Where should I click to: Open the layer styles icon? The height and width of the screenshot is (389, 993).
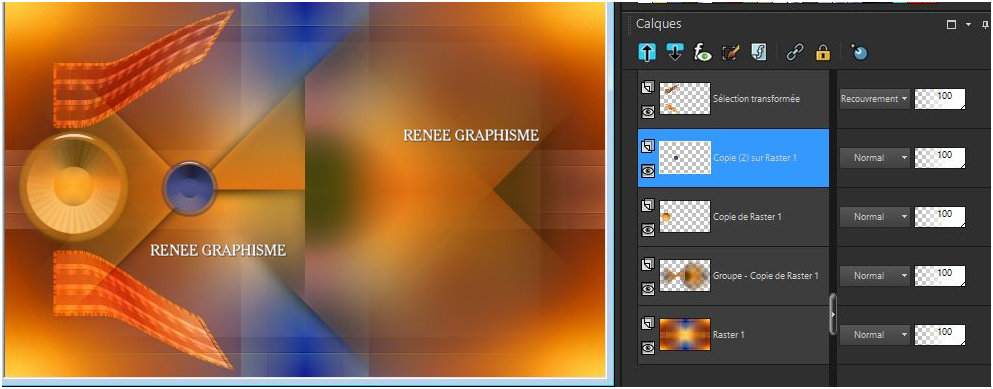[759, 53]
